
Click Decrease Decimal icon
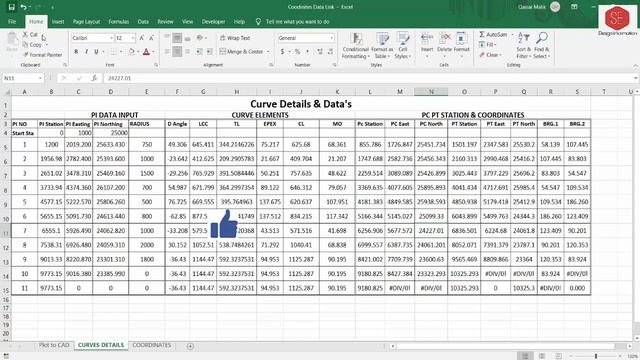[330, 52]
